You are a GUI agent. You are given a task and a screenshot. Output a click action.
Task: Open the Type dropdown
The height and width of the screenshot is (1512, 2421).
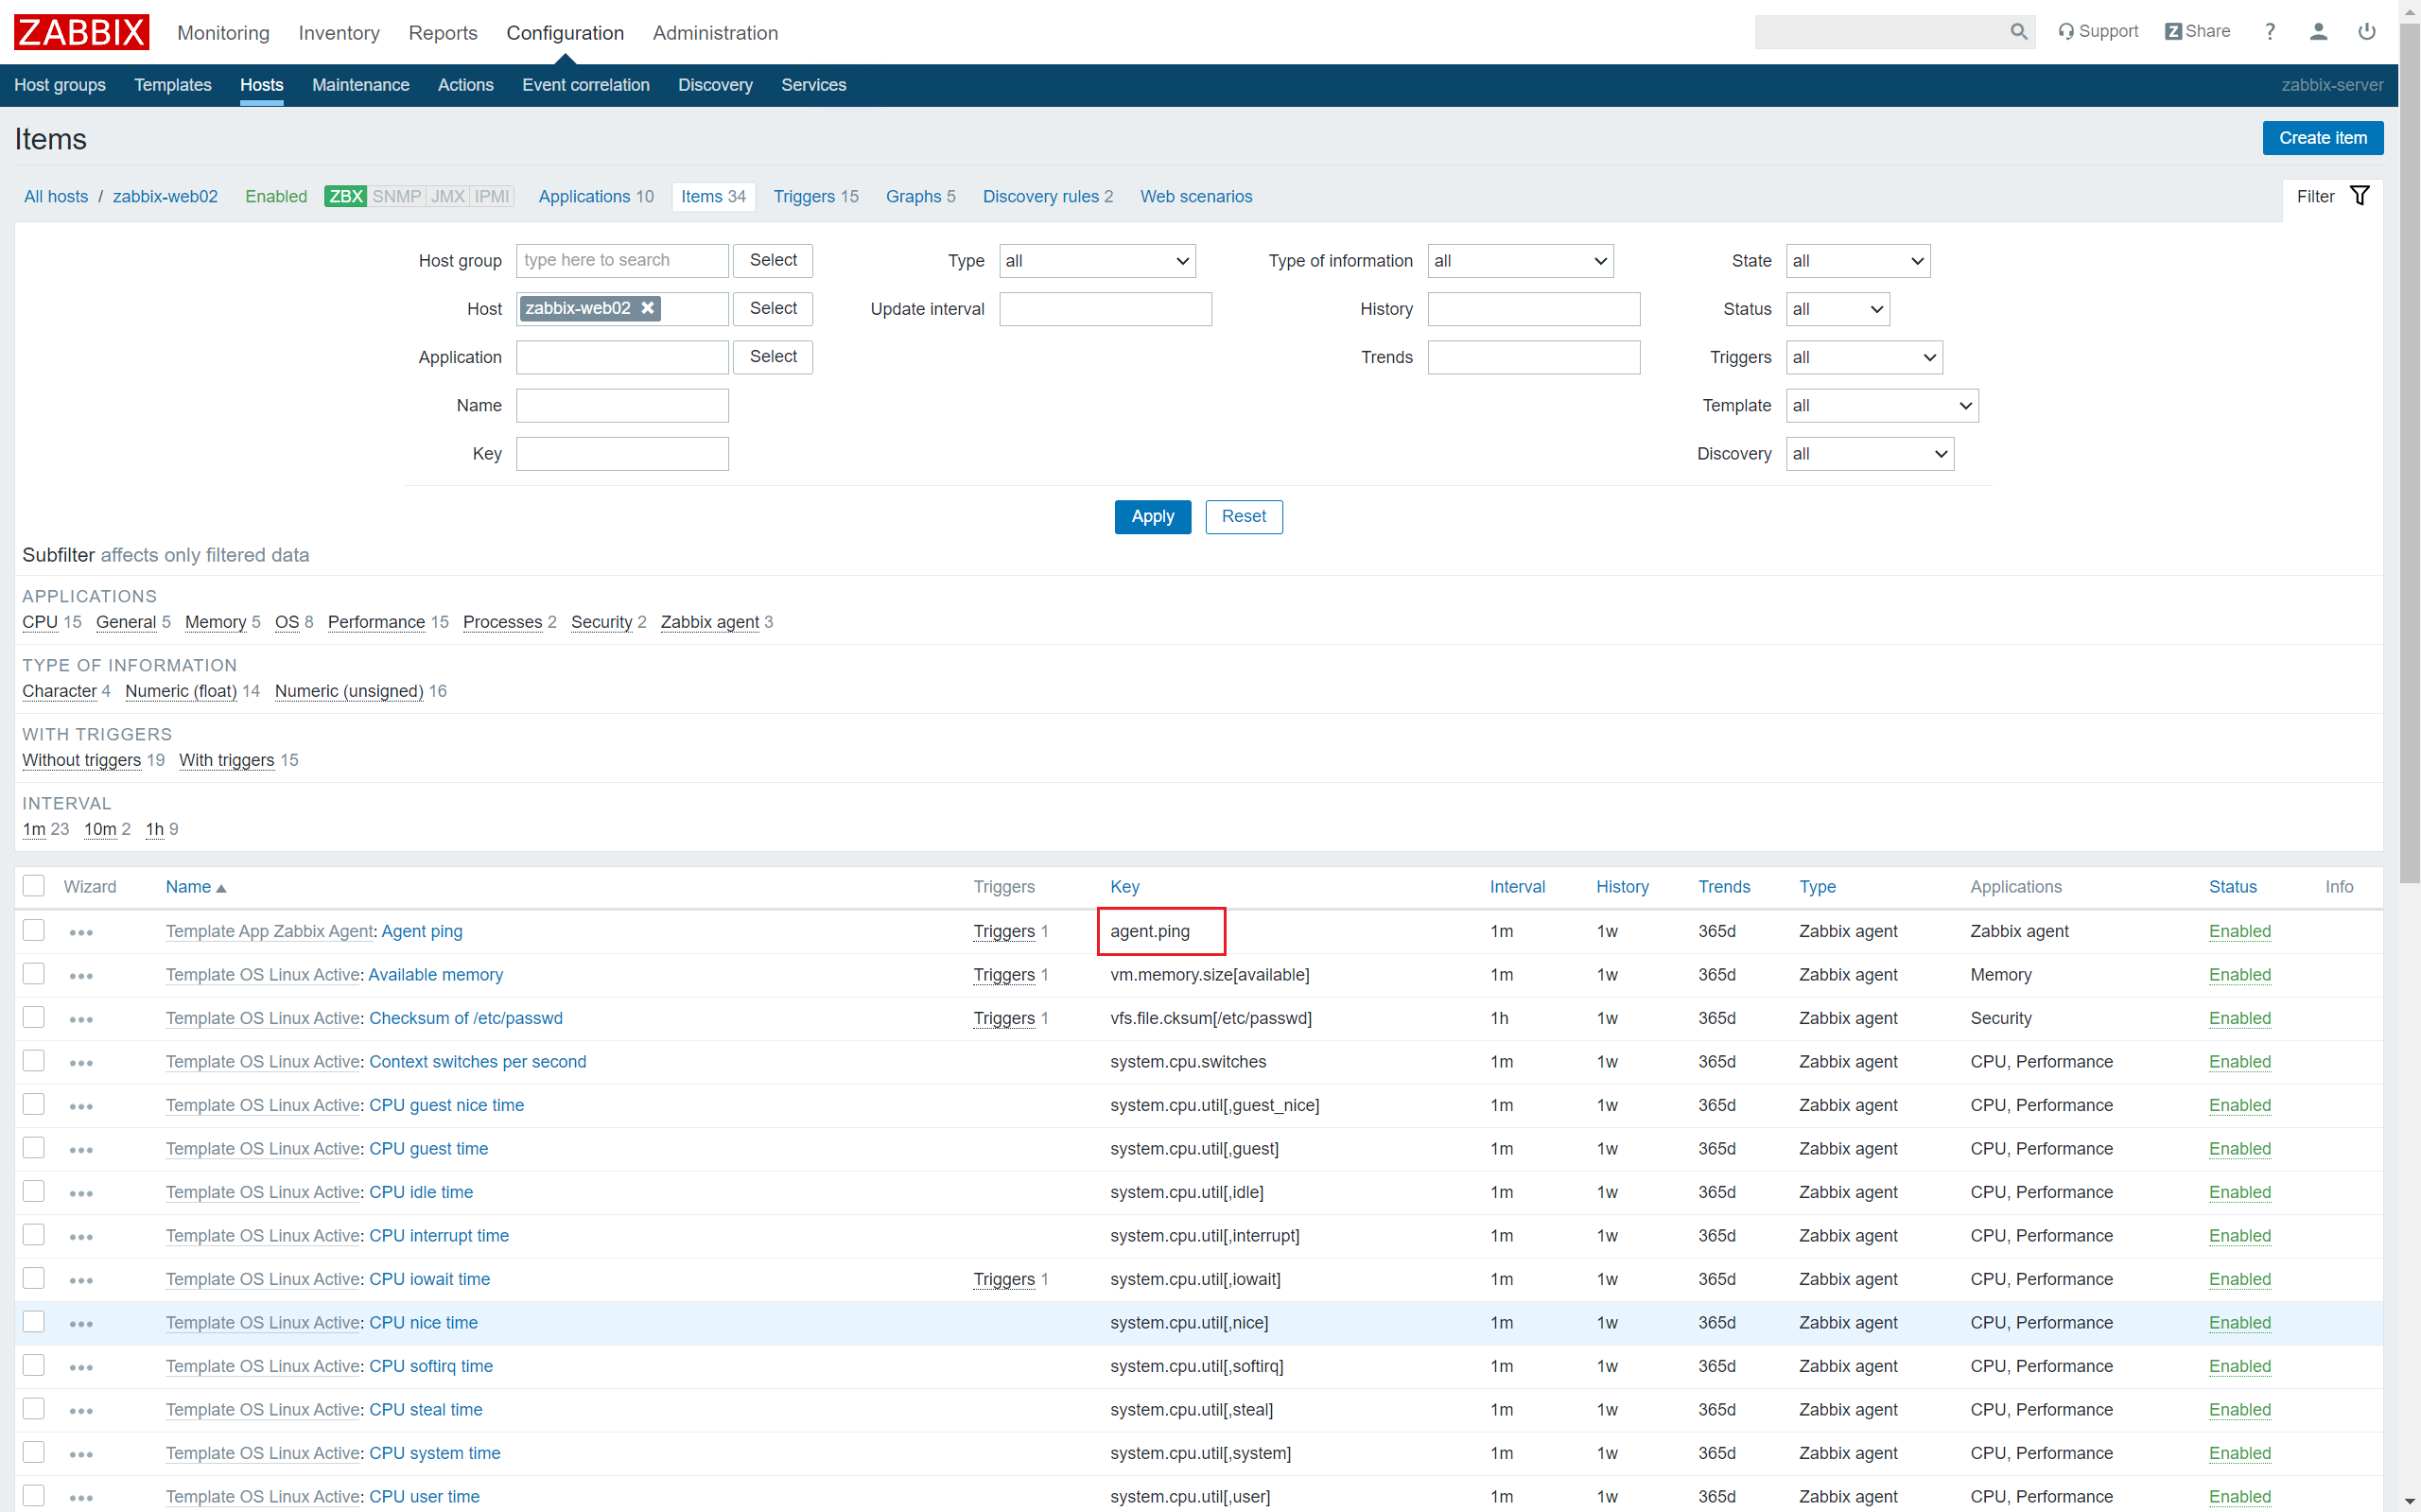point(1097,261)
